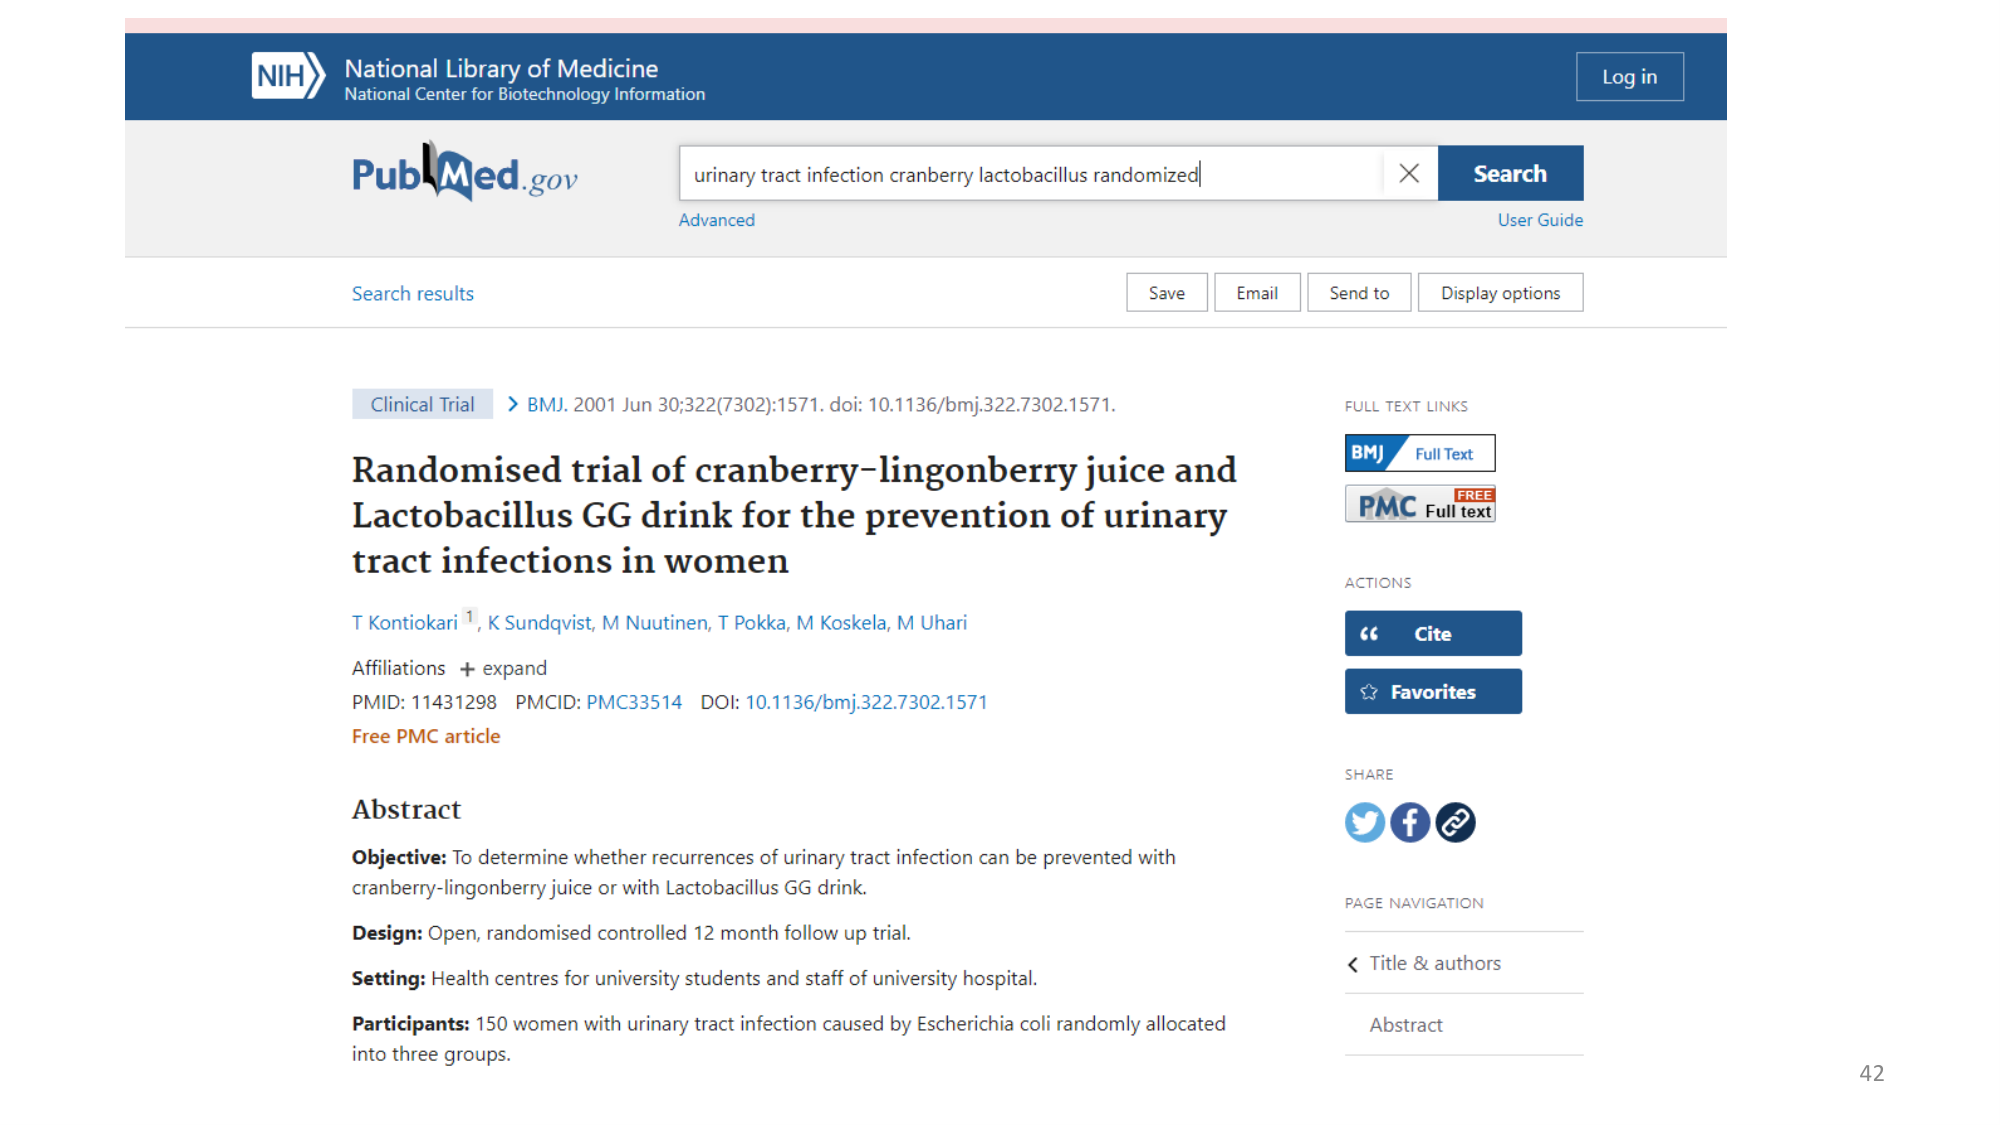Open author T Kontiokari link
Screen dimensions: 2000x1125
pyautogui.click(x=404, y=623)
